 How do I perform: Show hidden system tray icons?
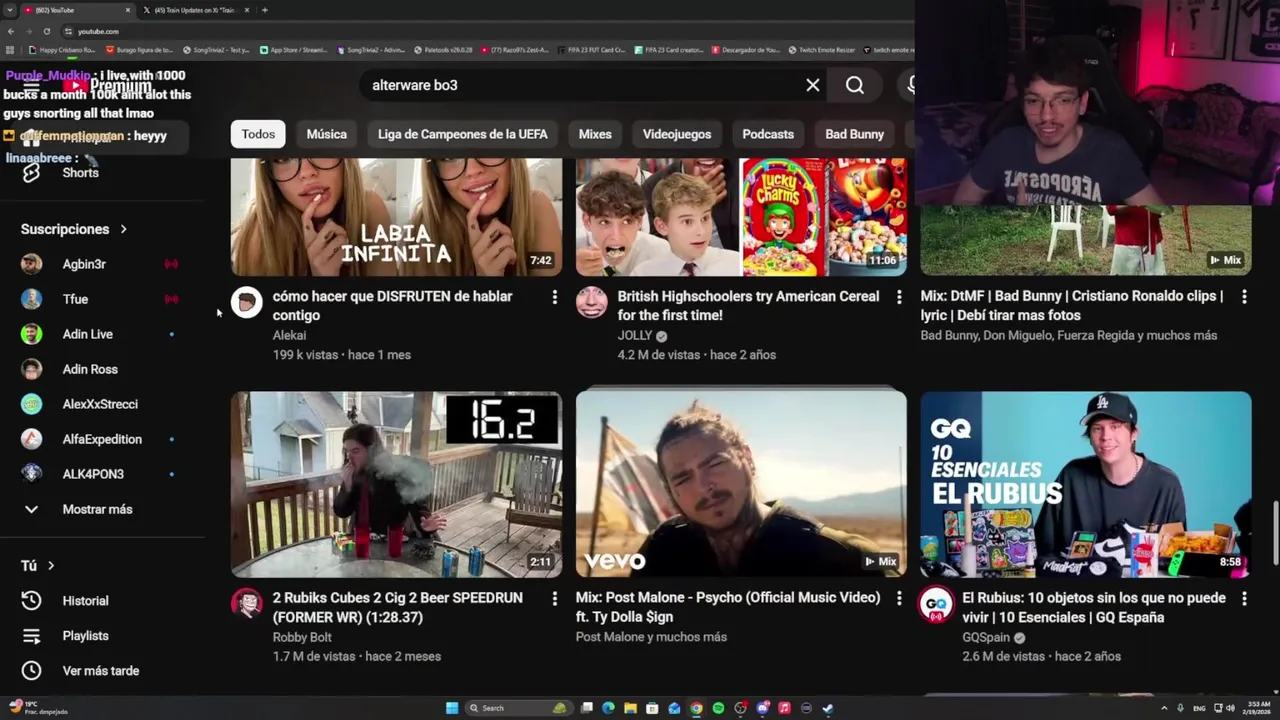pos(1164,708)
